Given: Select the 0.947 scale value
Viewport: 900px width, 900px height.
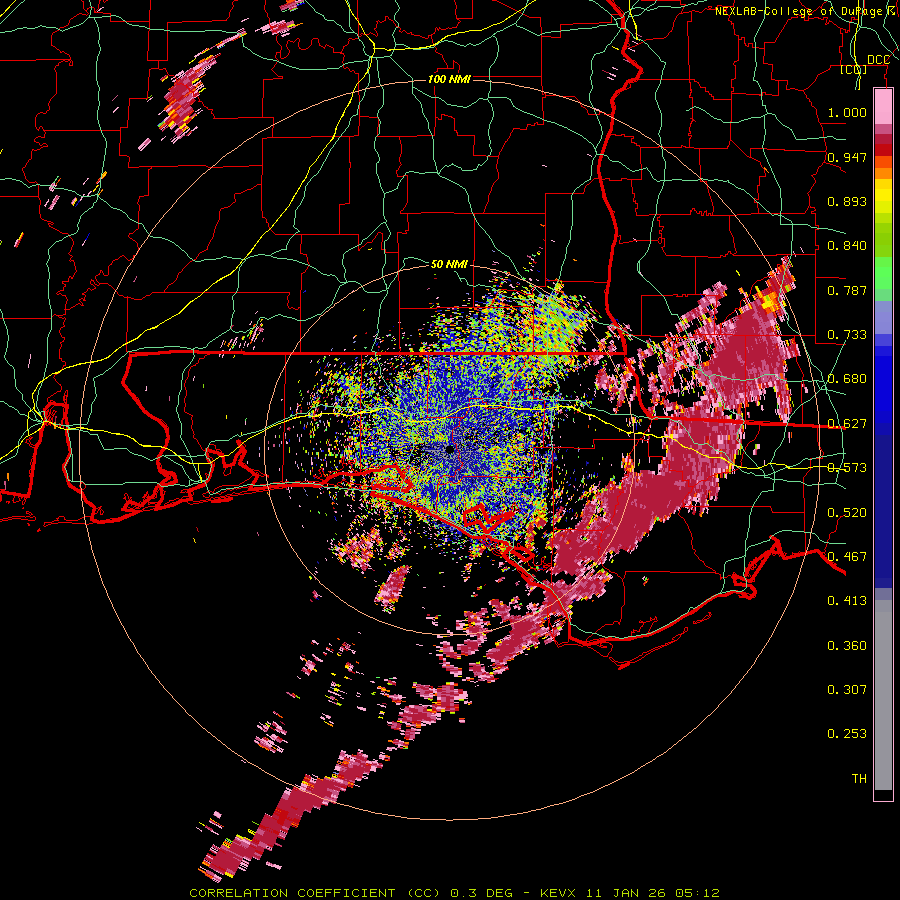Looking at the screenshot, I should coord(847,157).
